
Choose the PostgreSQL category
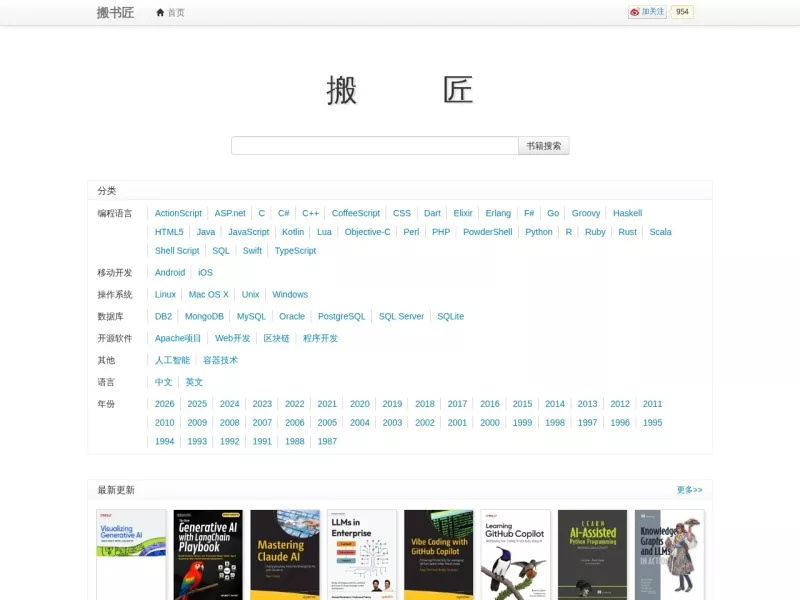click(x=342, y=316)
